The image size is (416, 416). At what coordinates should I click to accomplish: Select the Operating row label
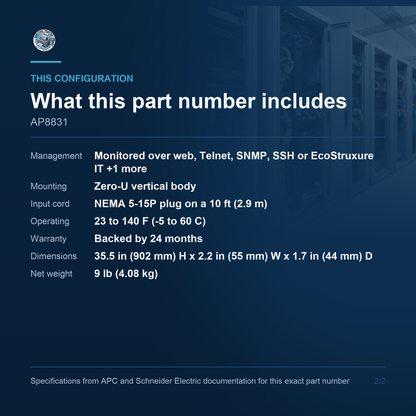50,221
